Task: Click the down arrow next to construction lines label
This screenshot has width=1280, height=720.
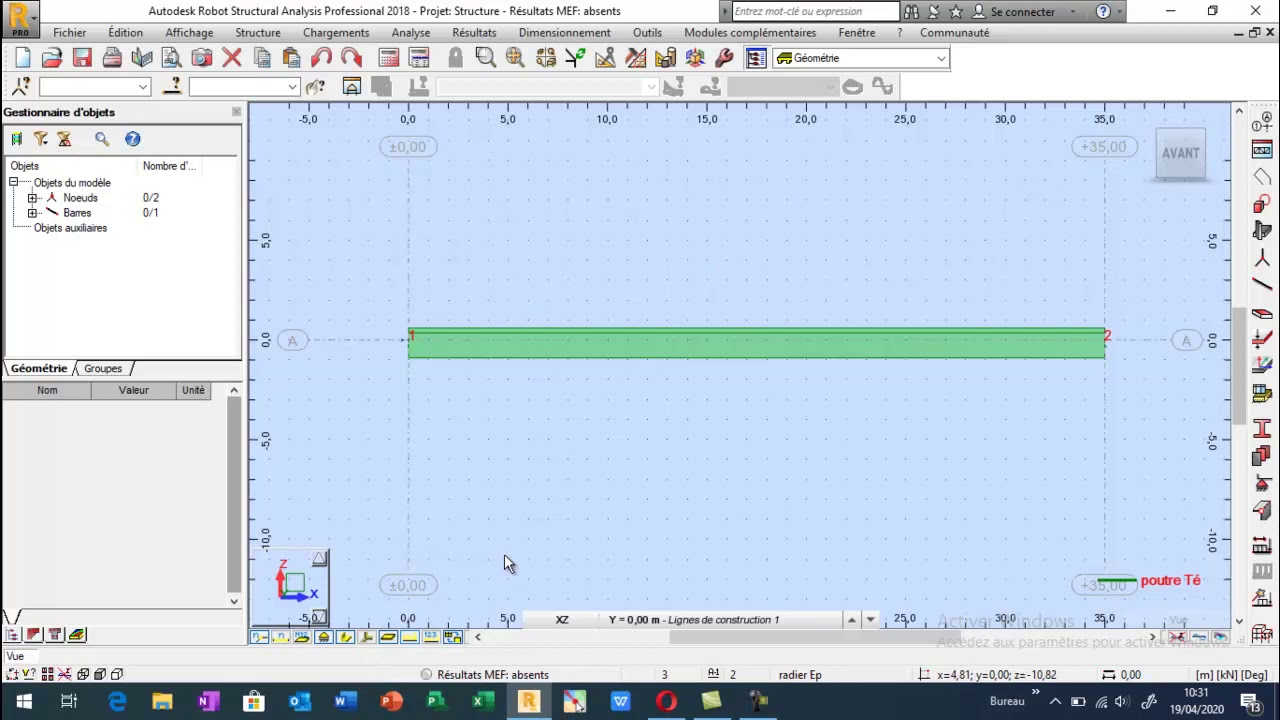Action: click(870, 620)
